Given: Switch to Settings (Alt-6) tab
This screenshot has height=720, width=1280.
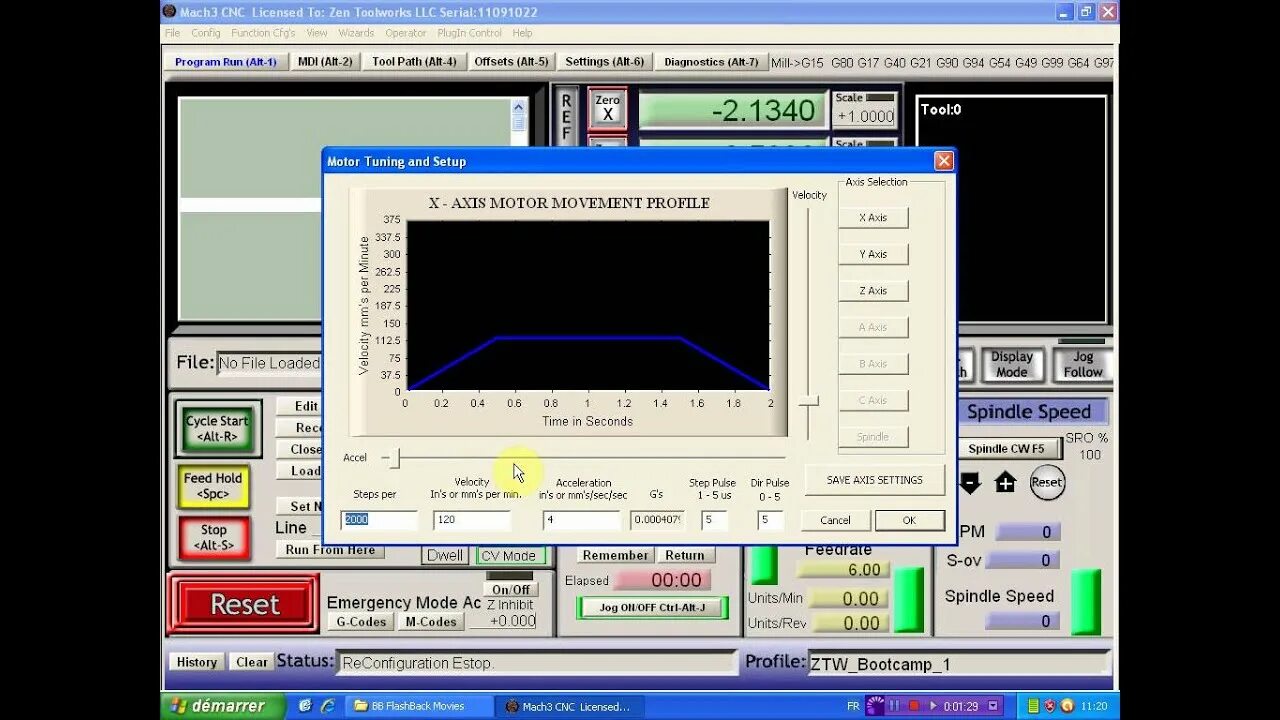Looking at the screenshot, I should coord(605,61).
